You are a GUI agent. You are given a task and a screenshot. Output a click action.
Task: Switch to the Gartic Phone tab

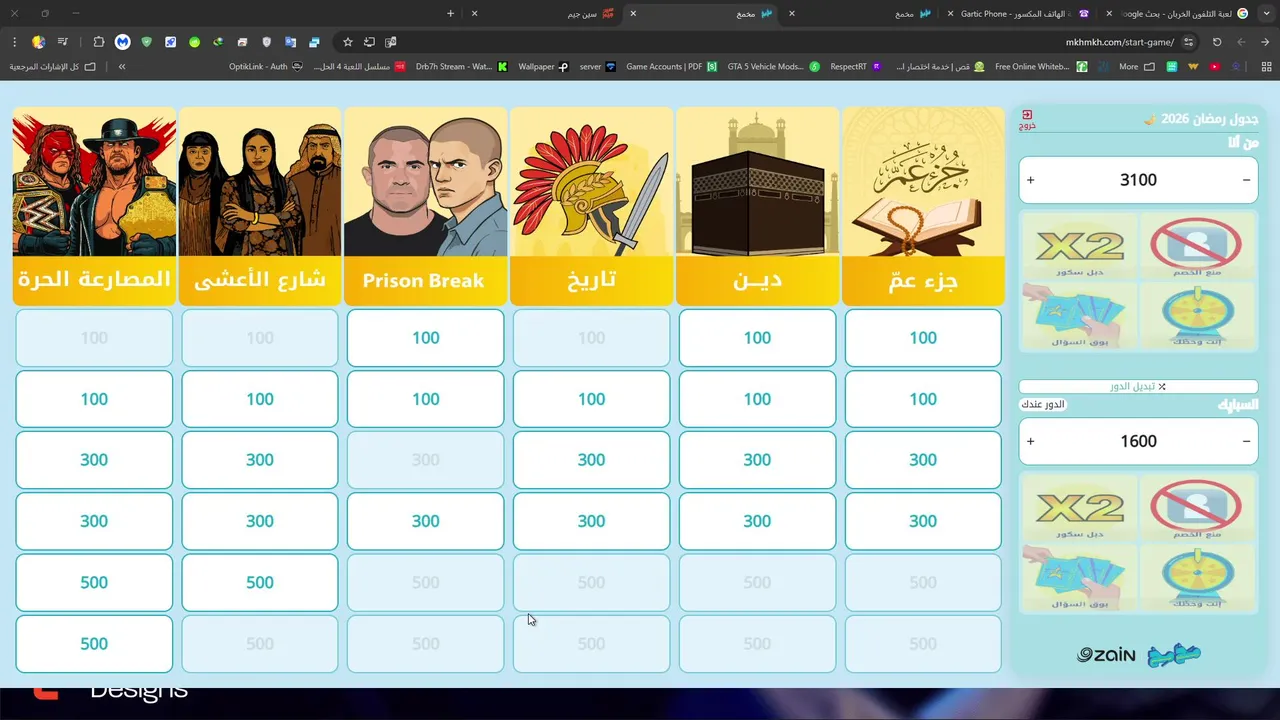coord(1025,14)
